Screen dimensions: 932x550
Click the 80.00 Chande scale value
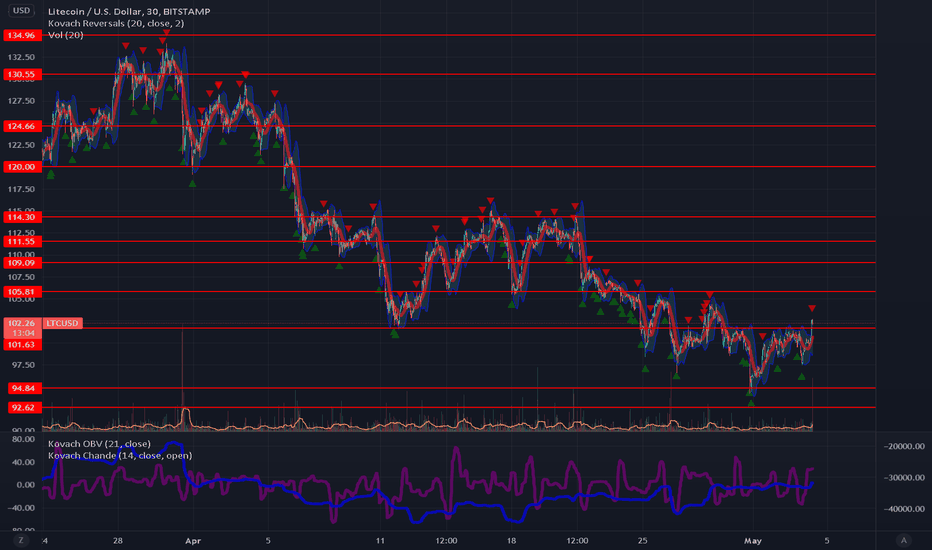[x=24, y=439]
